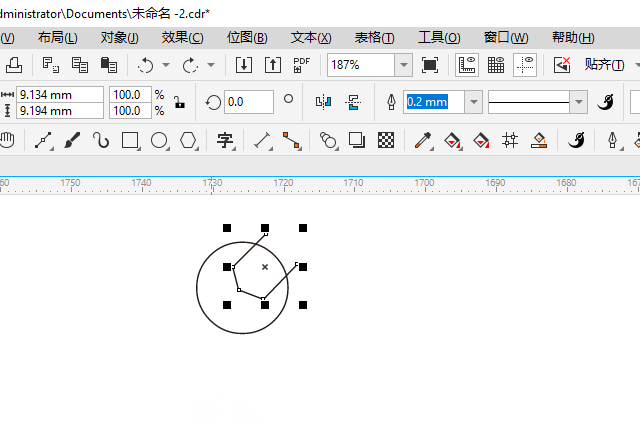Image resolution: width=640 pixels, height=424 pixels.
Task: Select the Pan hand tool
Action: tap(7, 140)
